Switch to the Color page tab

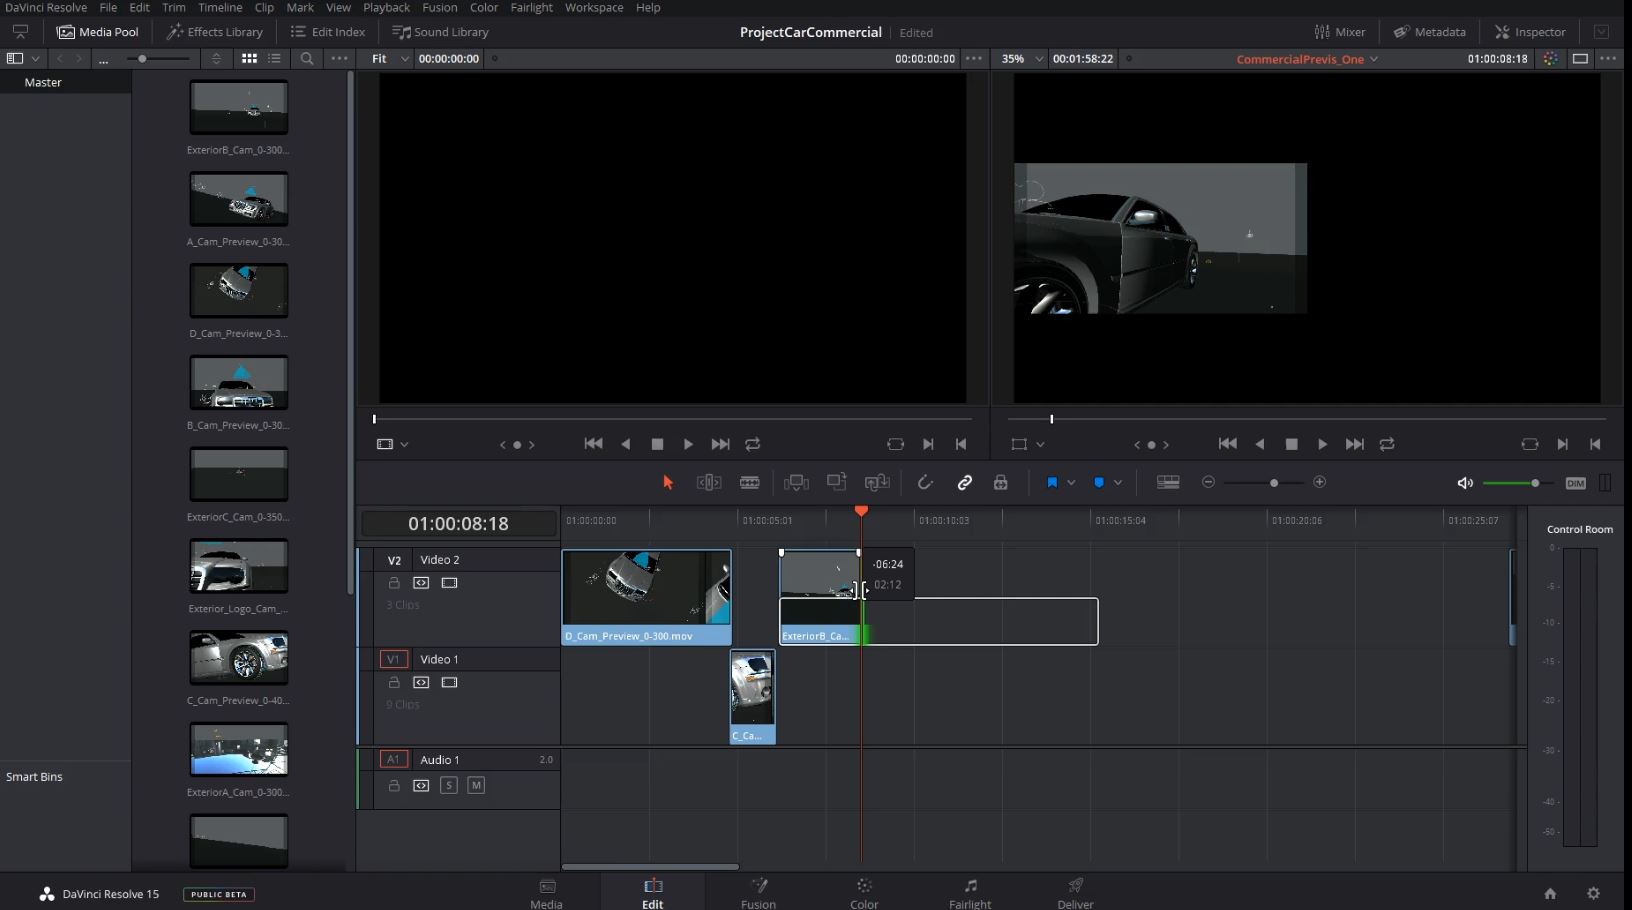tap(864, 893)
